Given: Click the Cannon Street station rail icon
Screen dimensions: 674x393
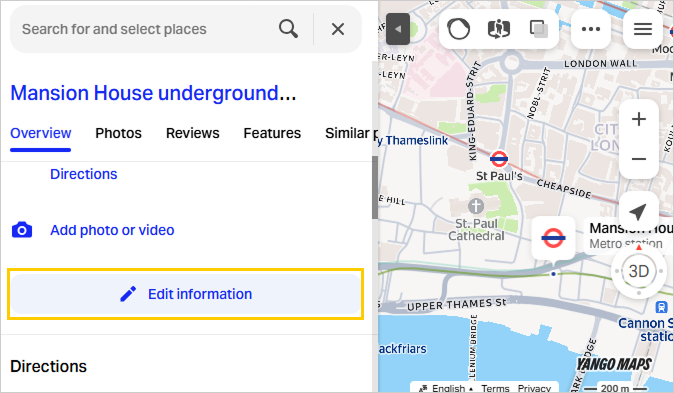Looking at the screenshot, I should pyautogui.click(x=661, y=307).
